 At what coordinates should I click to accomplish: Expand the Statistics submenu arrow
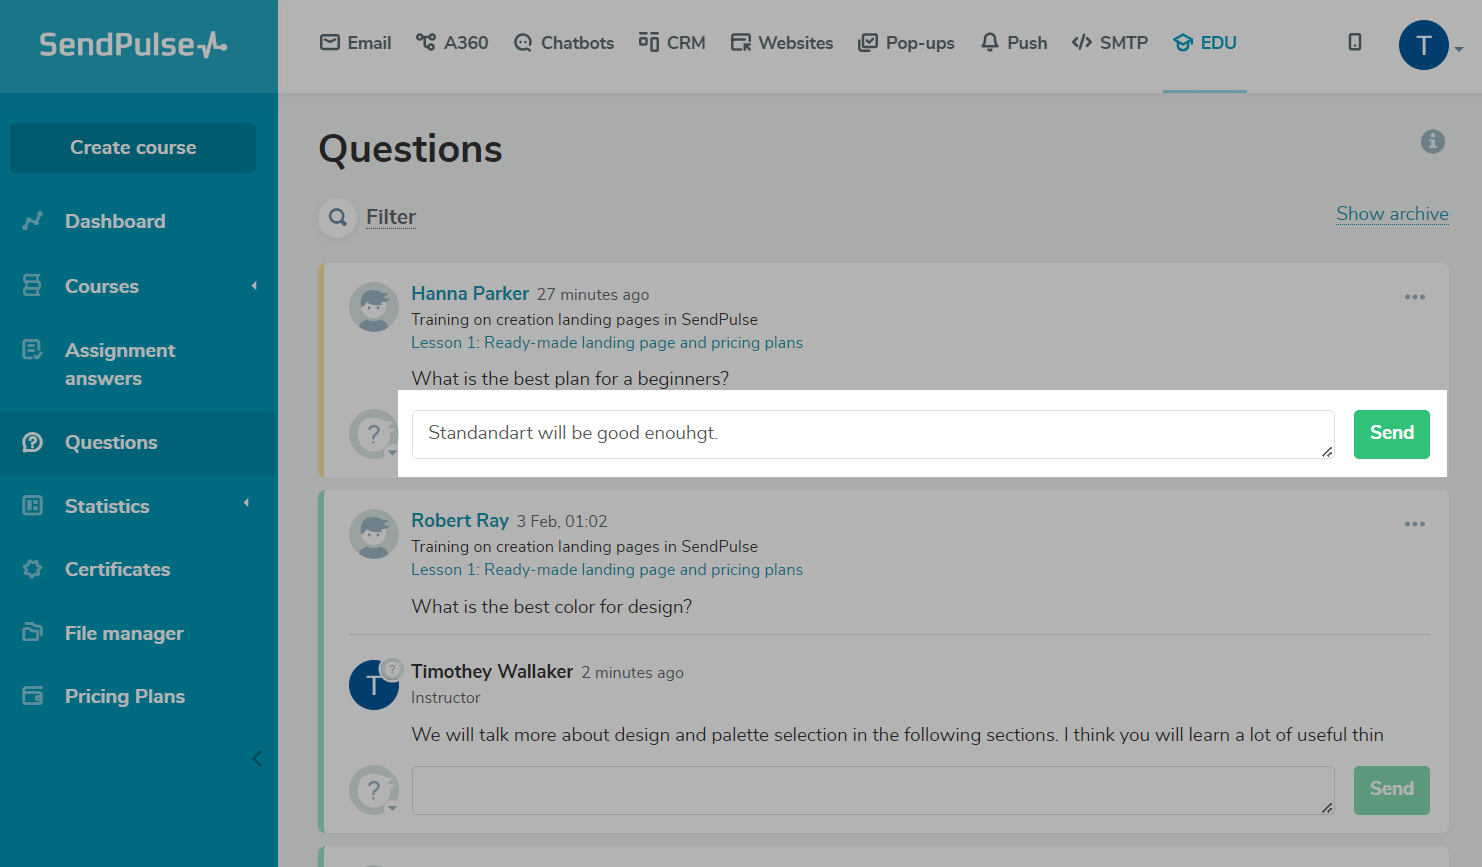(x=246, y=503)
